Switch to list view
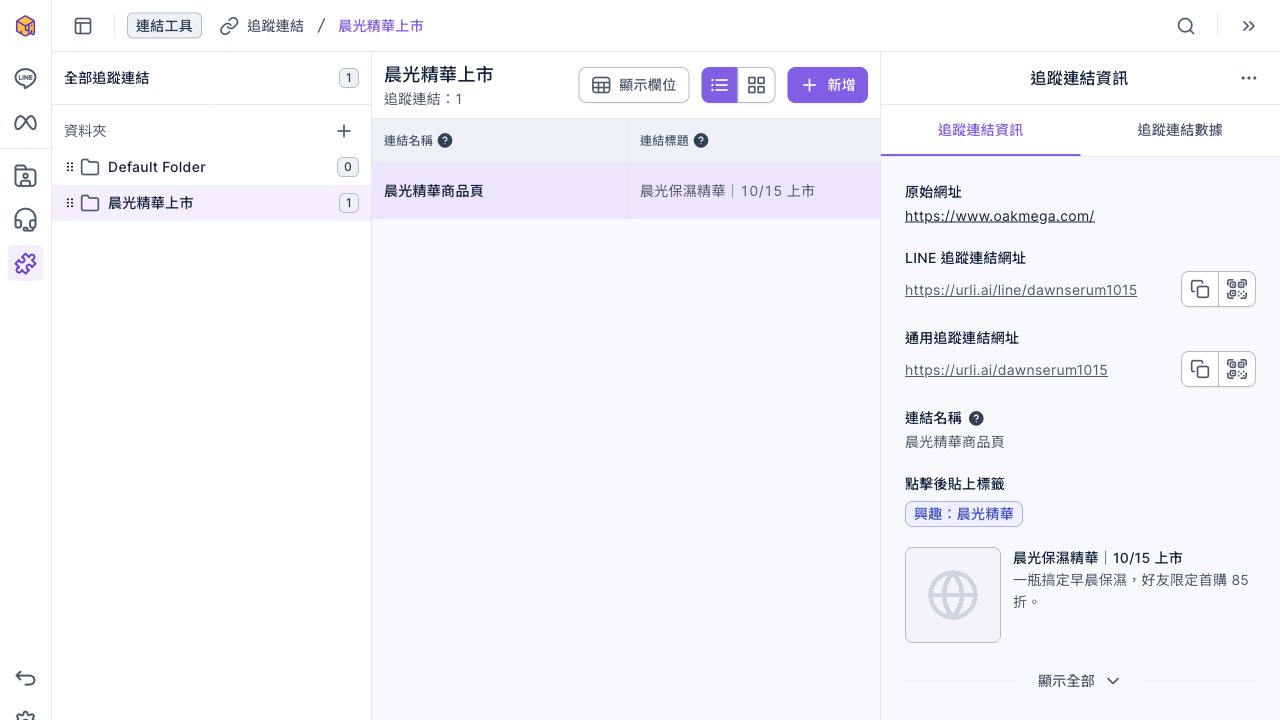 [720, 85]
